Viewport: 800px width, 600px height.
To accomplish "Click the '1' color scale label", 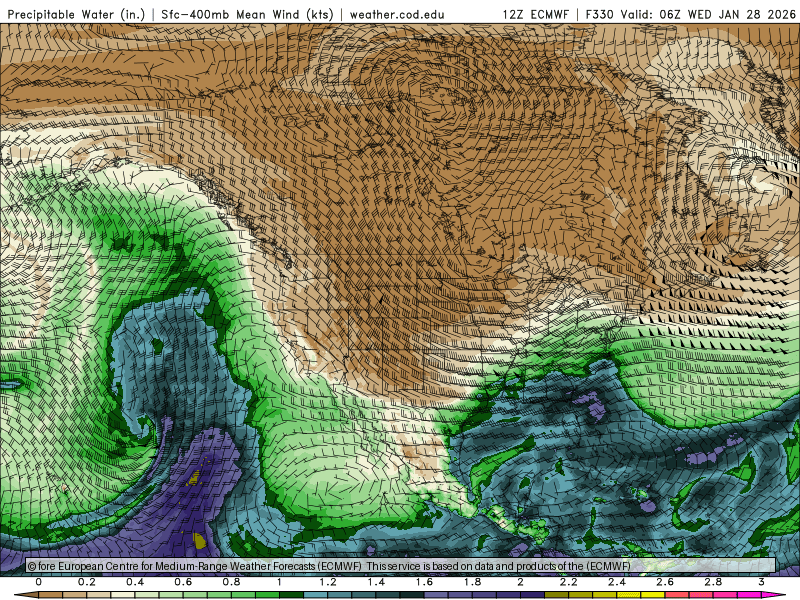I will pyautogui.click(x=280, y=582).
